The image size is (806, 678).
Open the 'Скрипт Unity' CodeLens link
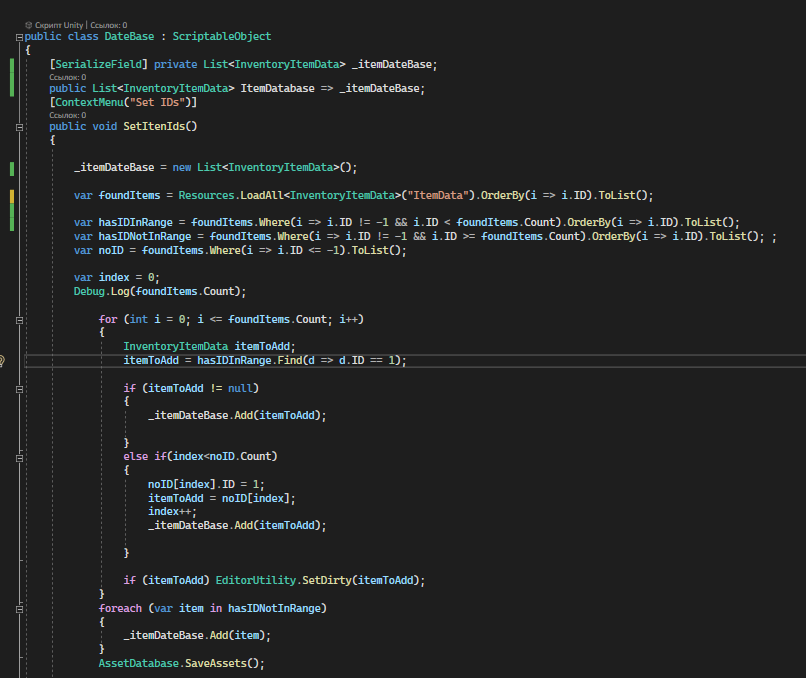59,25
